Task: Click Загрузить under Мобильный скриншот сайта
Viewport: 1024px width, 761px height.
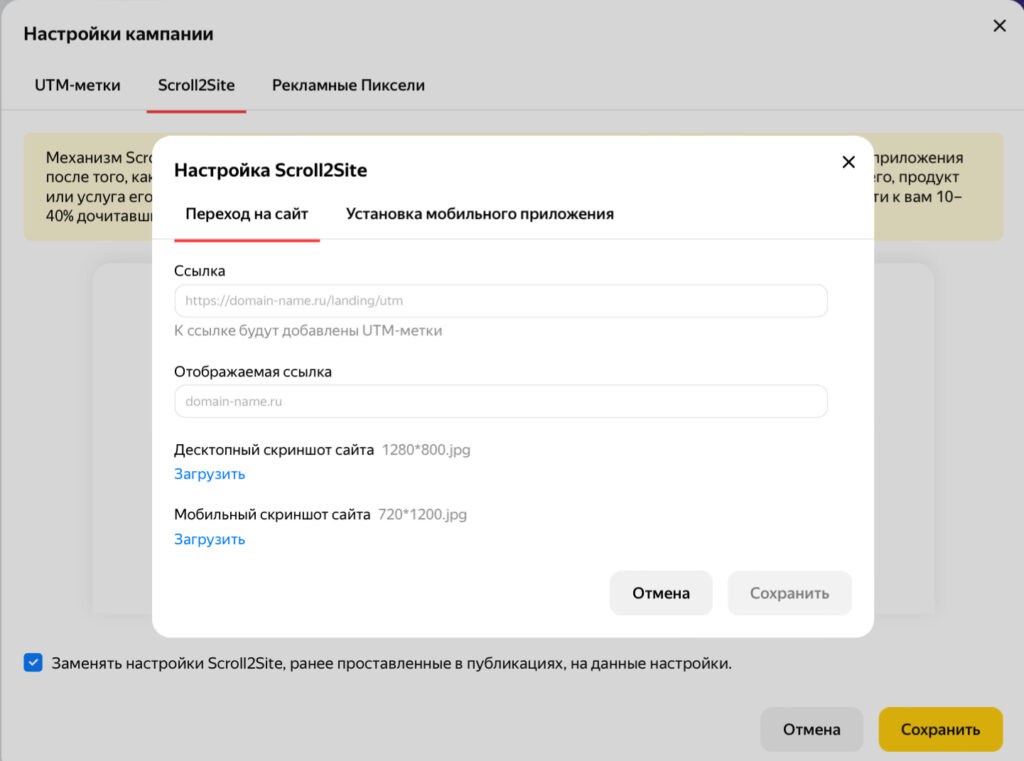Action: (209, 539)
